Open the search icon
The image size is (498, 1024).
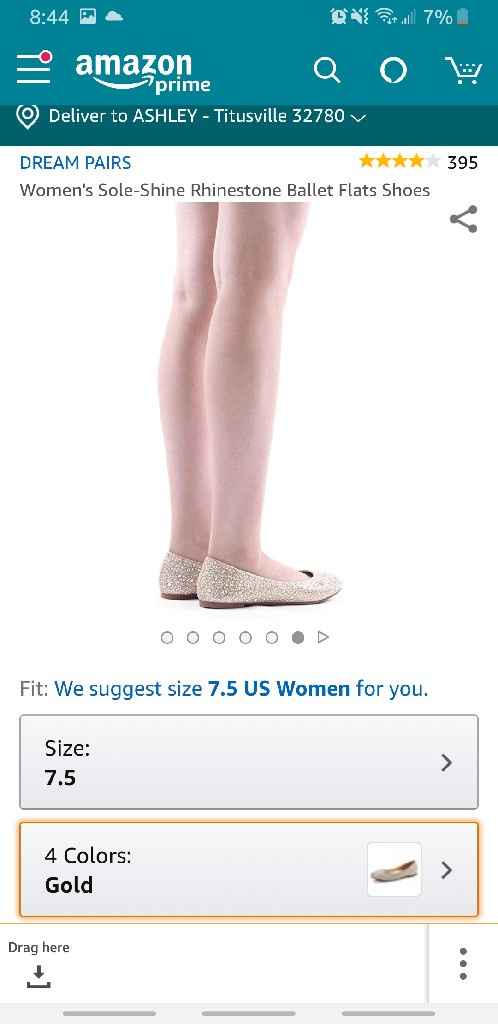pos(327,70)
